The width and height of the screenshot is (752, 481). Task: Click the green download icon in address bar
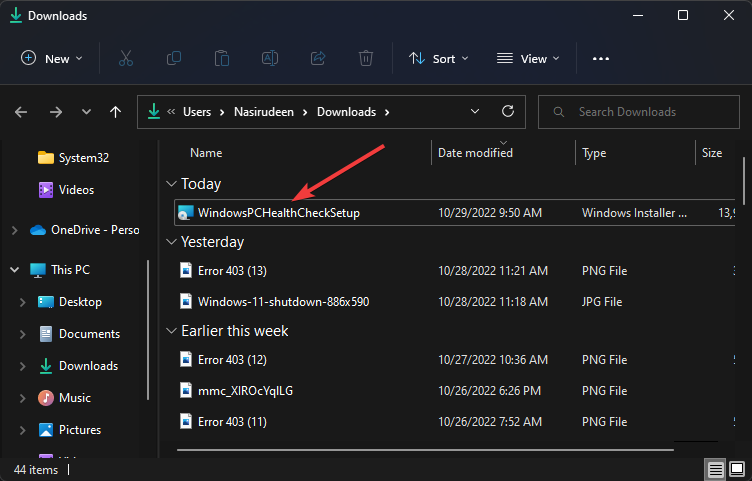tap(154, 111)
